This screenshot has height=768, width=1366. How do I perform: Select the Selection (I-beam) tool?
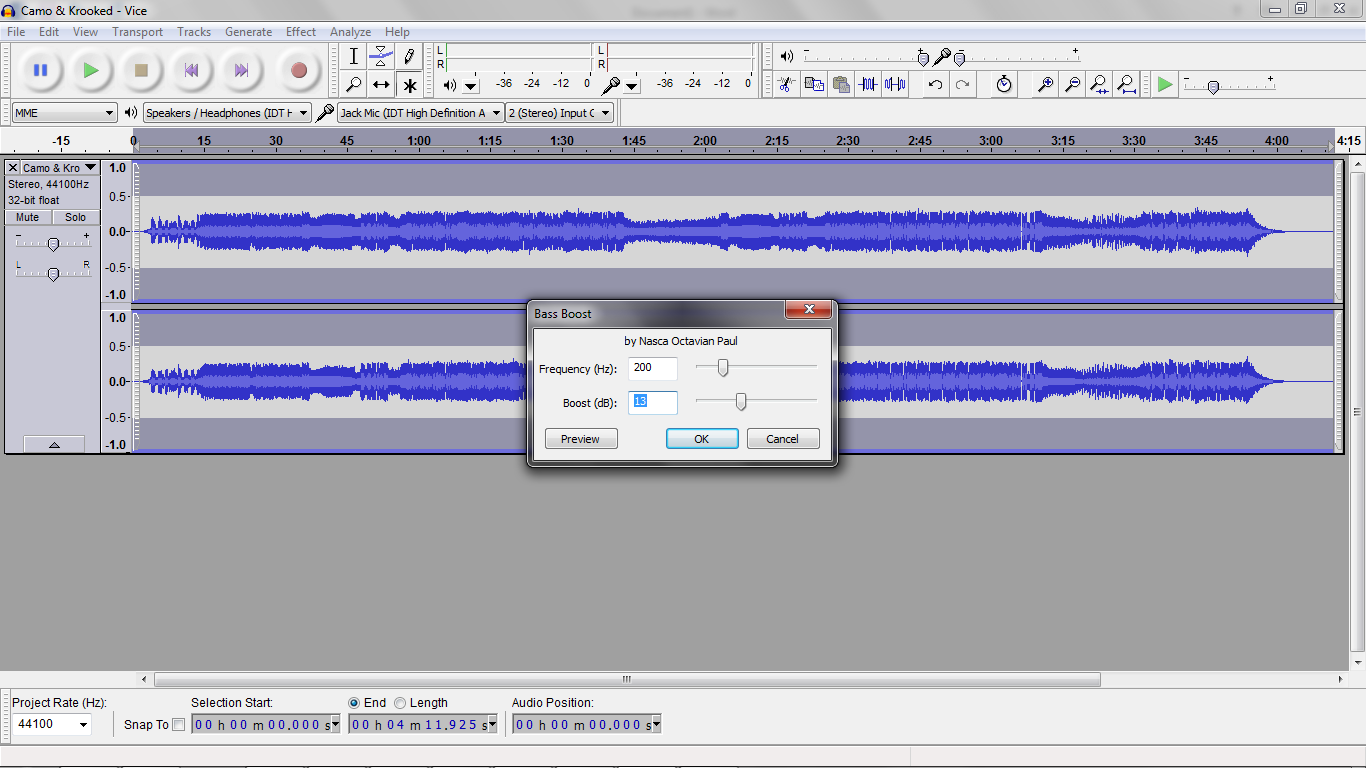[x=353, y=56]
